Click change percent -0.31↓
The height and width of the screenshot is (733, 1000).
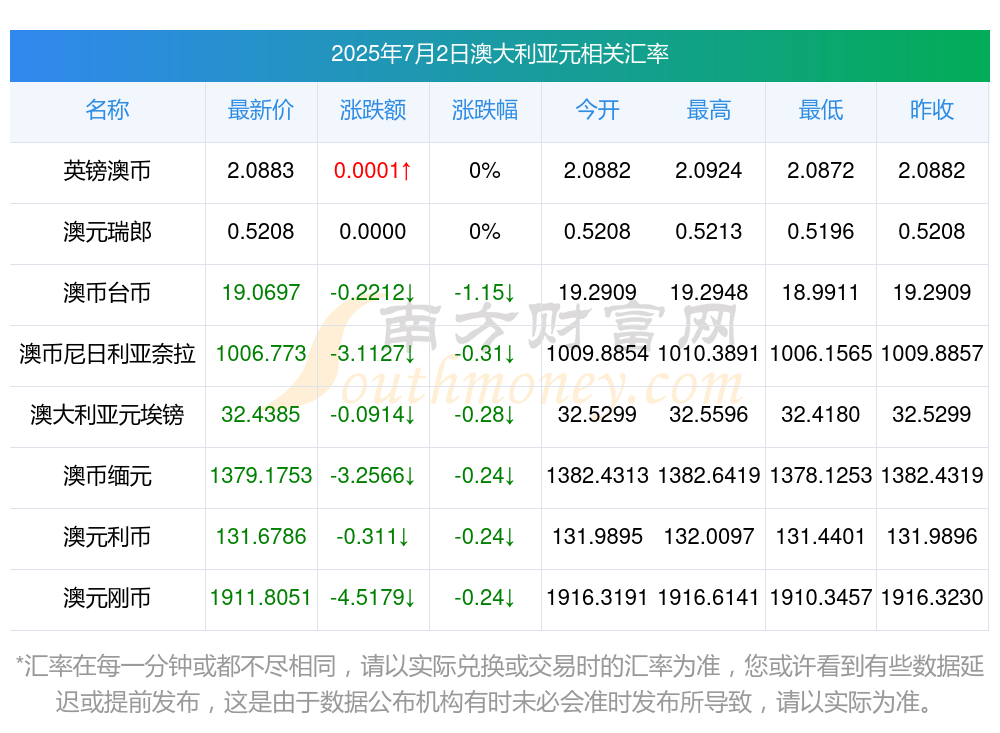pyautogui.click(x=485, y=353)
